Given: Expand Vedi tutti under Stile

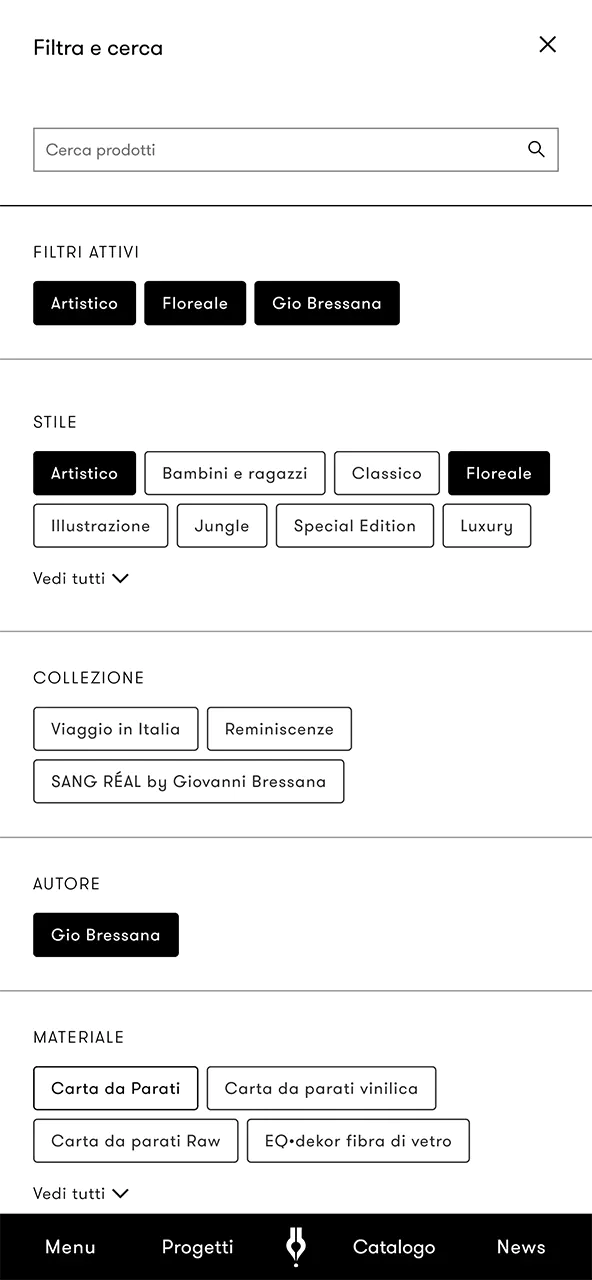Looking at the screenshot, I should 81,578.
